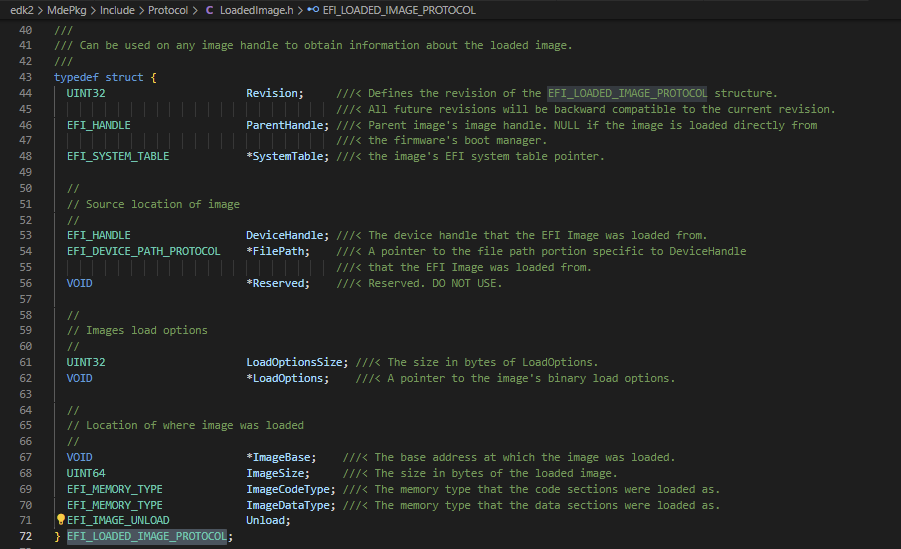This screenshot has width=901, height=549.
Task: Click EFI_SYSTEM_TABLE type name
Action: (118, 156)
